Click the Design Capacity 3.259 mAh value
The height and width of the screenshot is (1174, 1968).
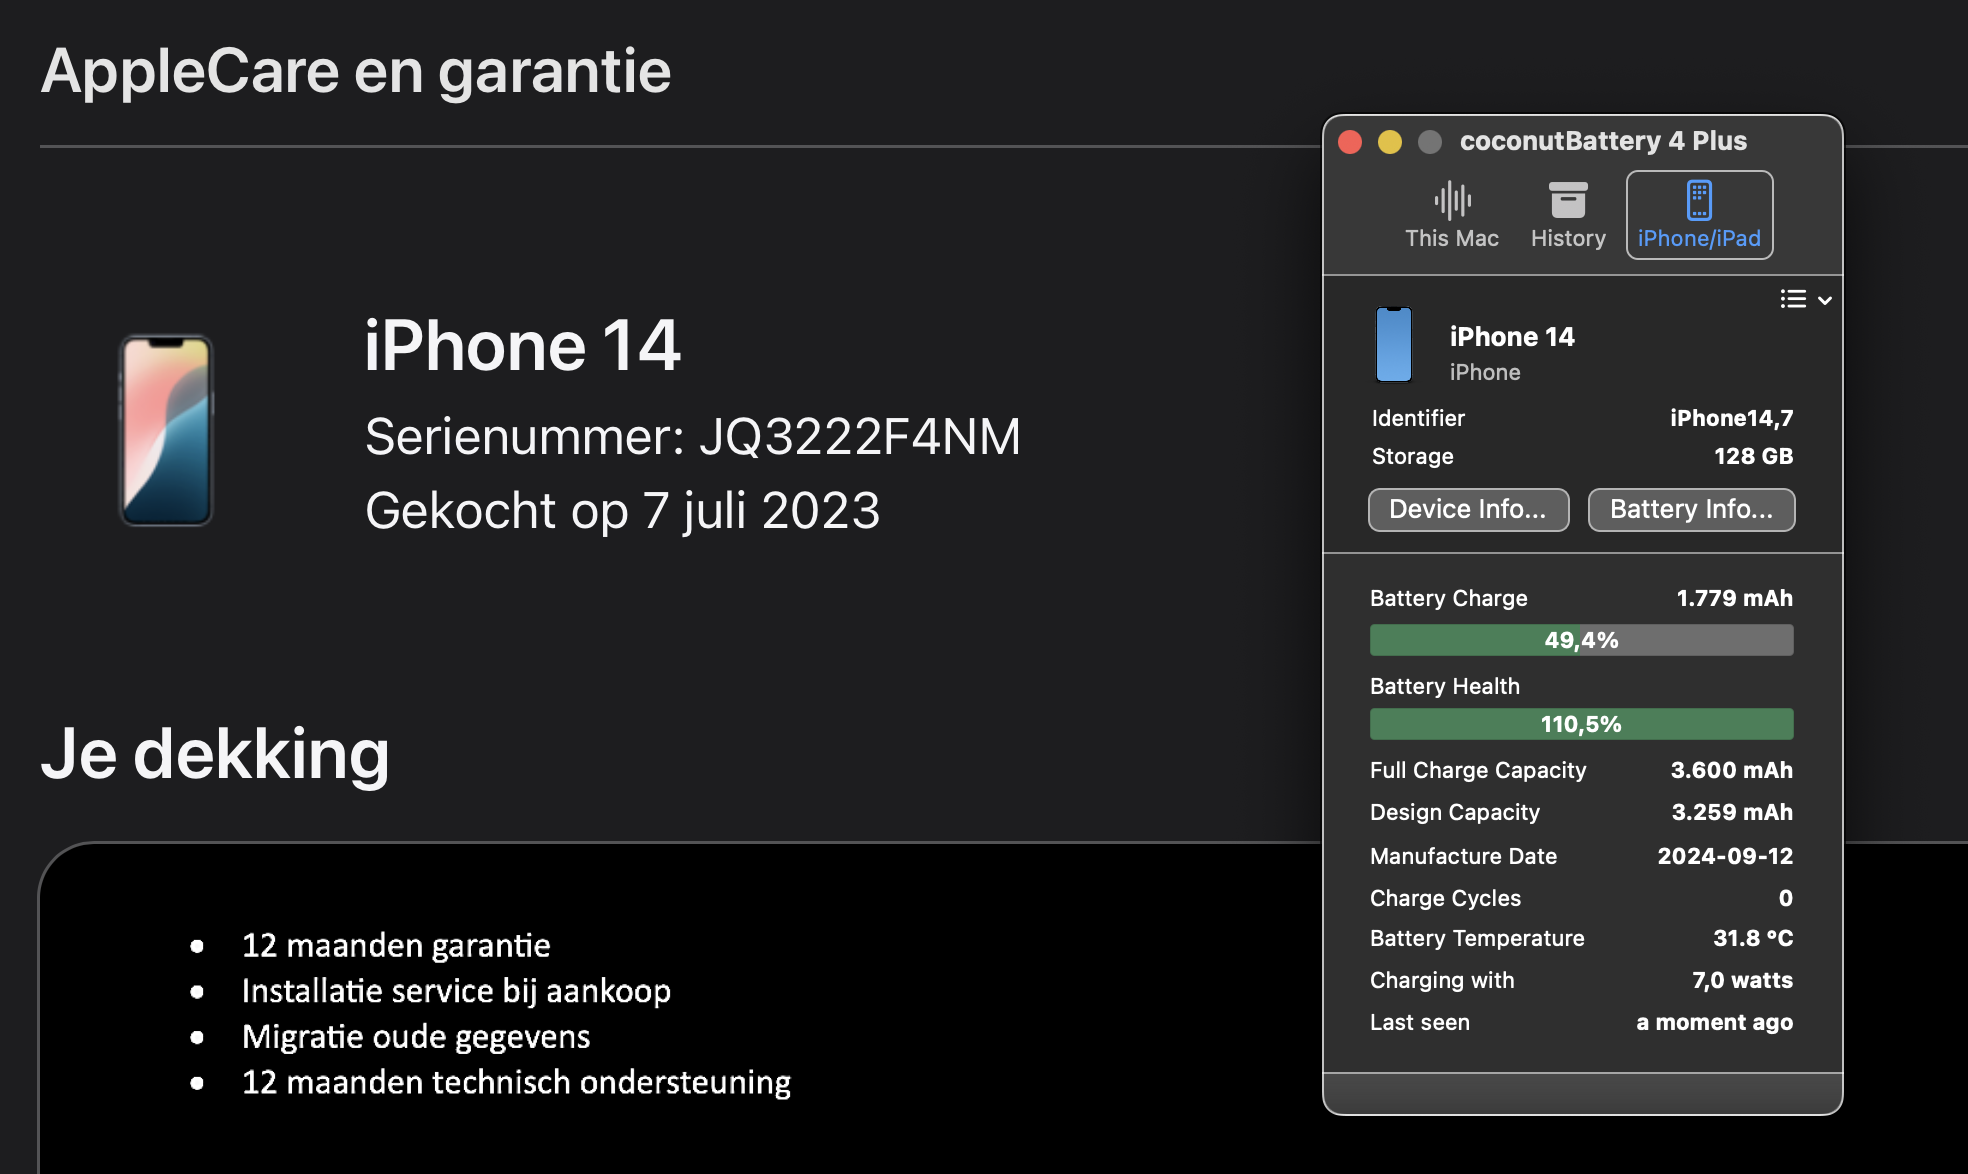(1732, 812)
